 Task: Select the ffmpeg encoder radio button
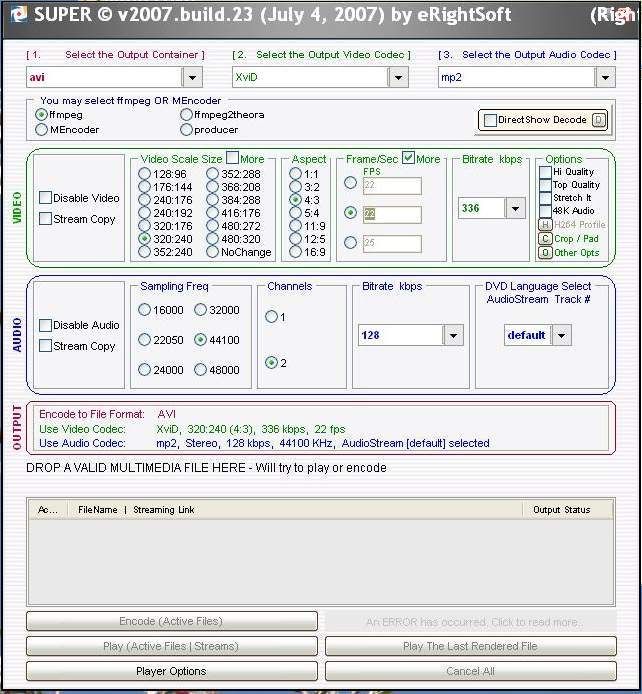pos(41,115)
